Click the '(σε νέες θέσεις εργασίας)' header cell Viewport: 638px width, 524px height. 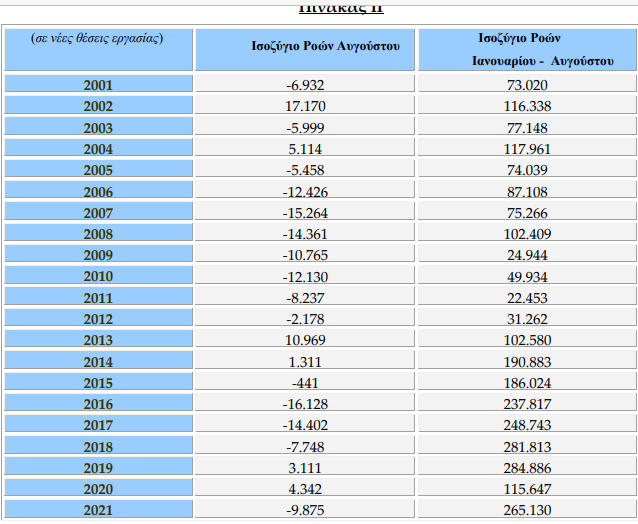97,39
